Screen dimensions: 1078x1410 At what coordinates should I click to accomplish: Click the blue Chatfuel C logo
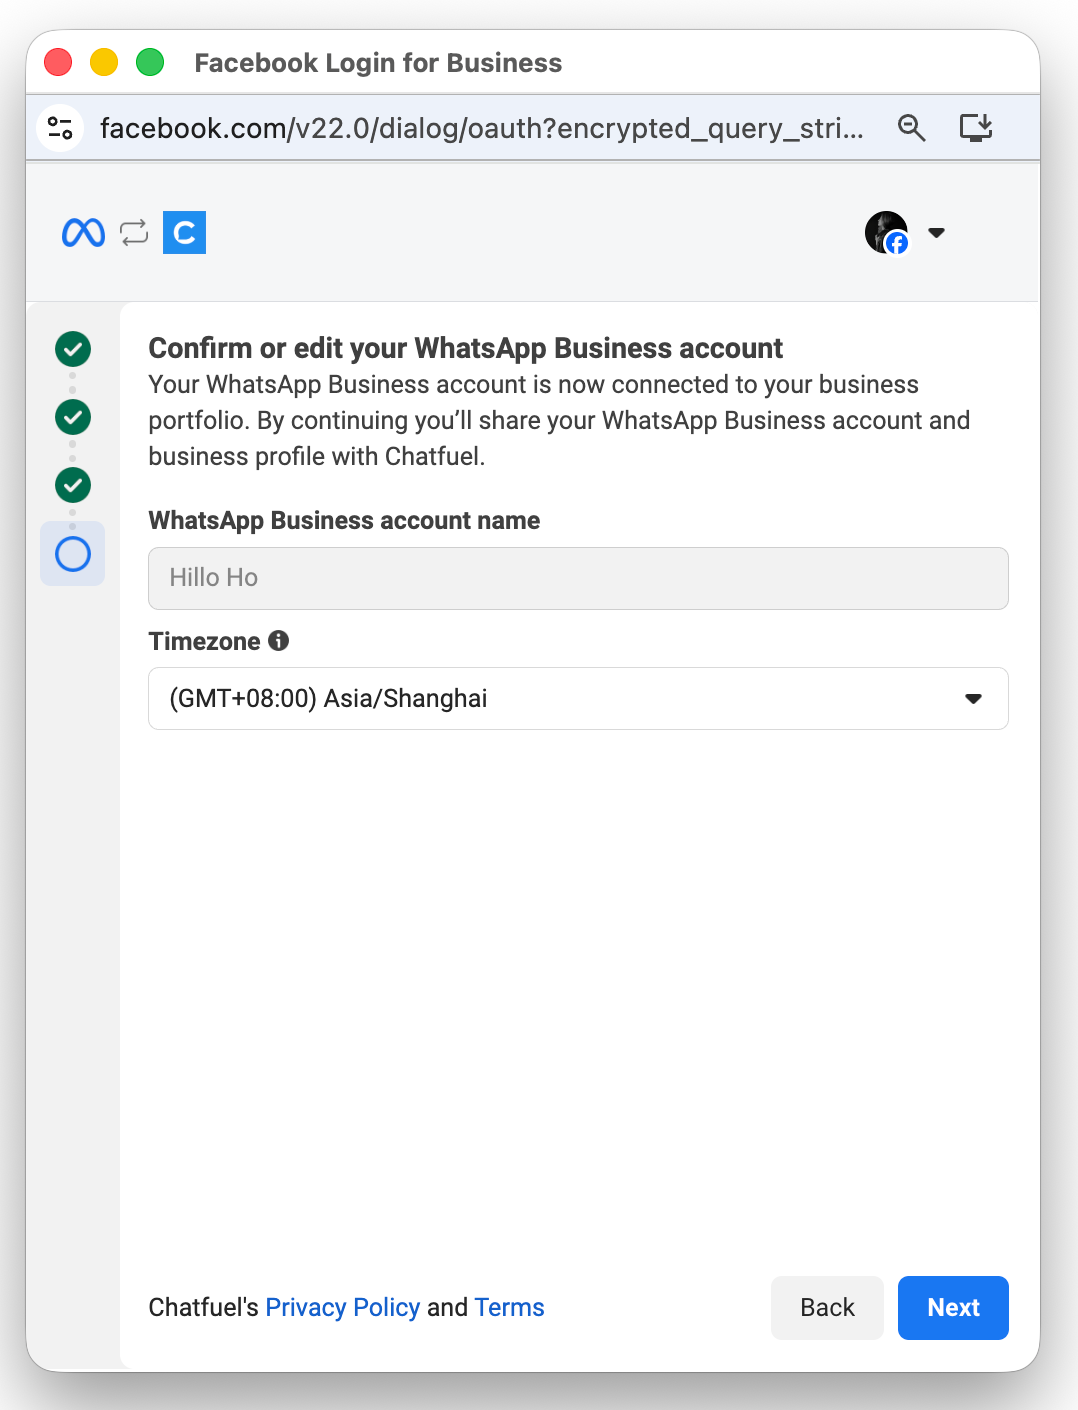[x=184, y=233]
